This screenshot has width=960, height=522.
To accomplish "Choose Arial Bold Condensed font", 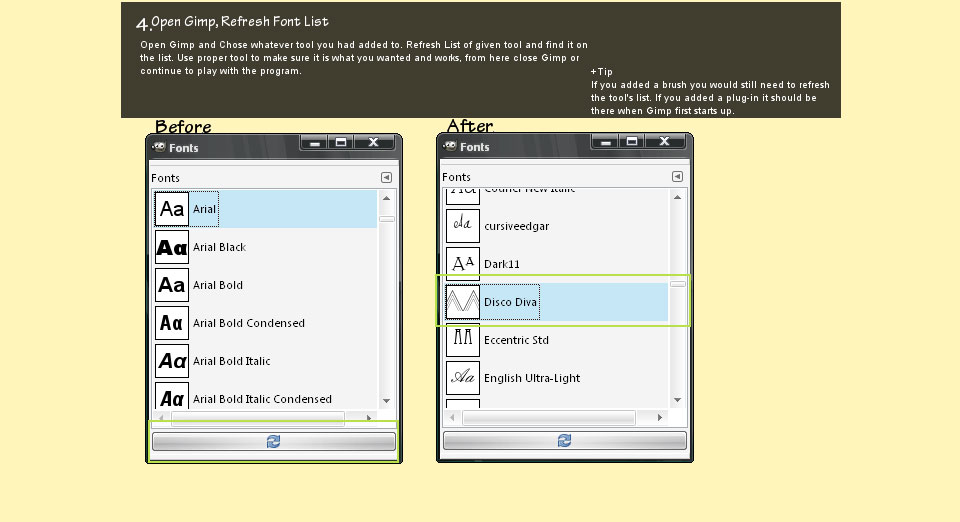I will tap(265, 323).
